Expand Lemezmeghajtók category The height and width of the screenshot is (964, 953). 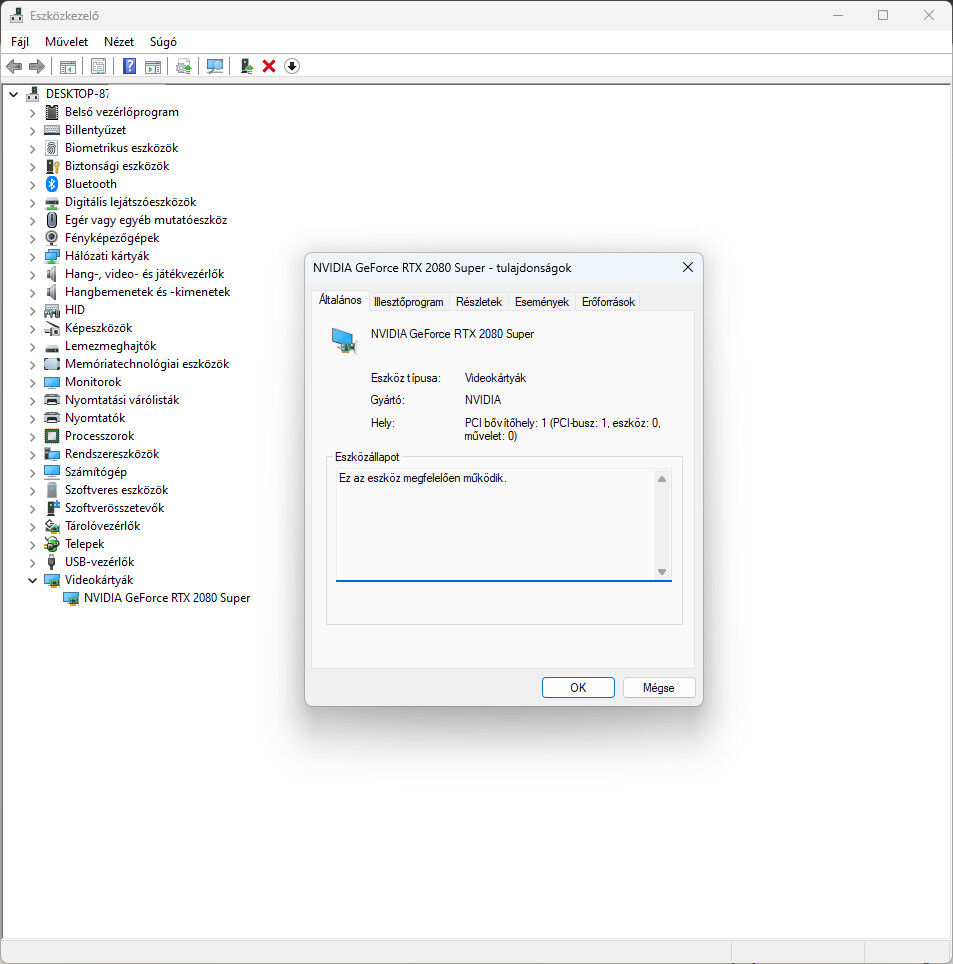coord(33,346)
